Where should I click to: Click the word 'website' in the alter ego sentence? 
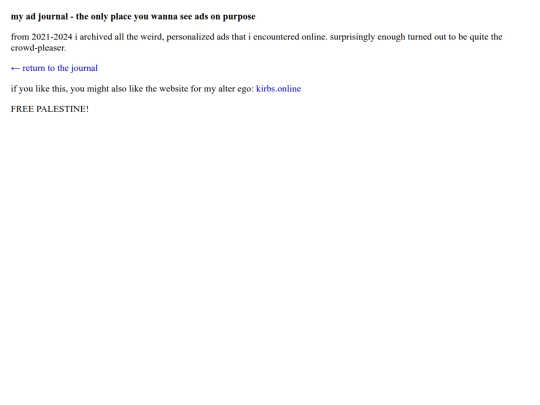[174, 89]
